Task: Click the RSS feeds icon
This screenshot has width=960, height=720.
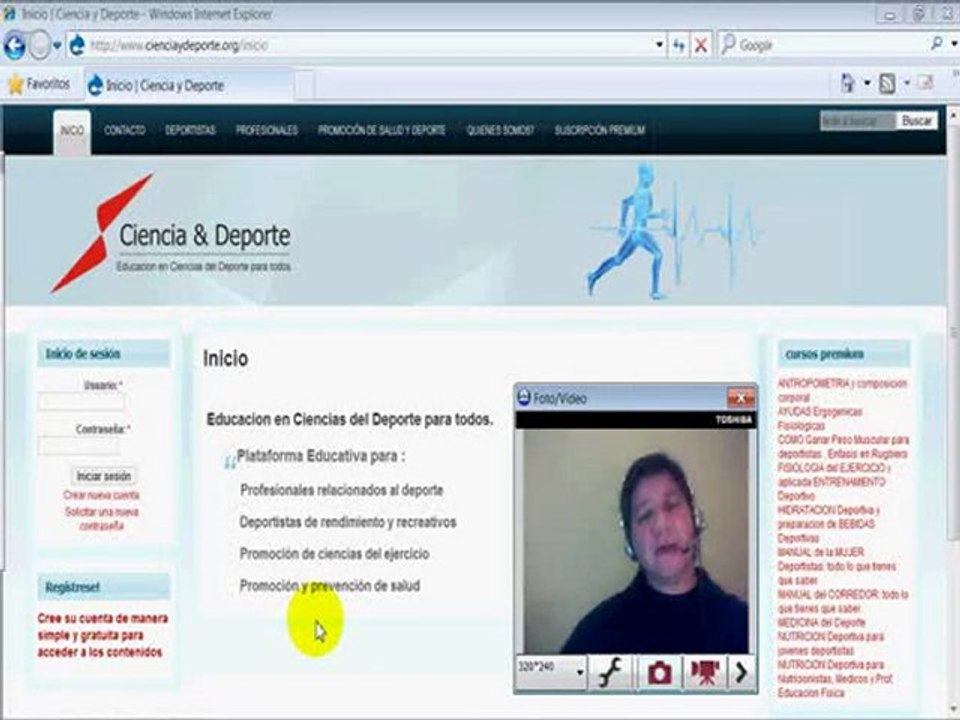Action: [887, 83]
